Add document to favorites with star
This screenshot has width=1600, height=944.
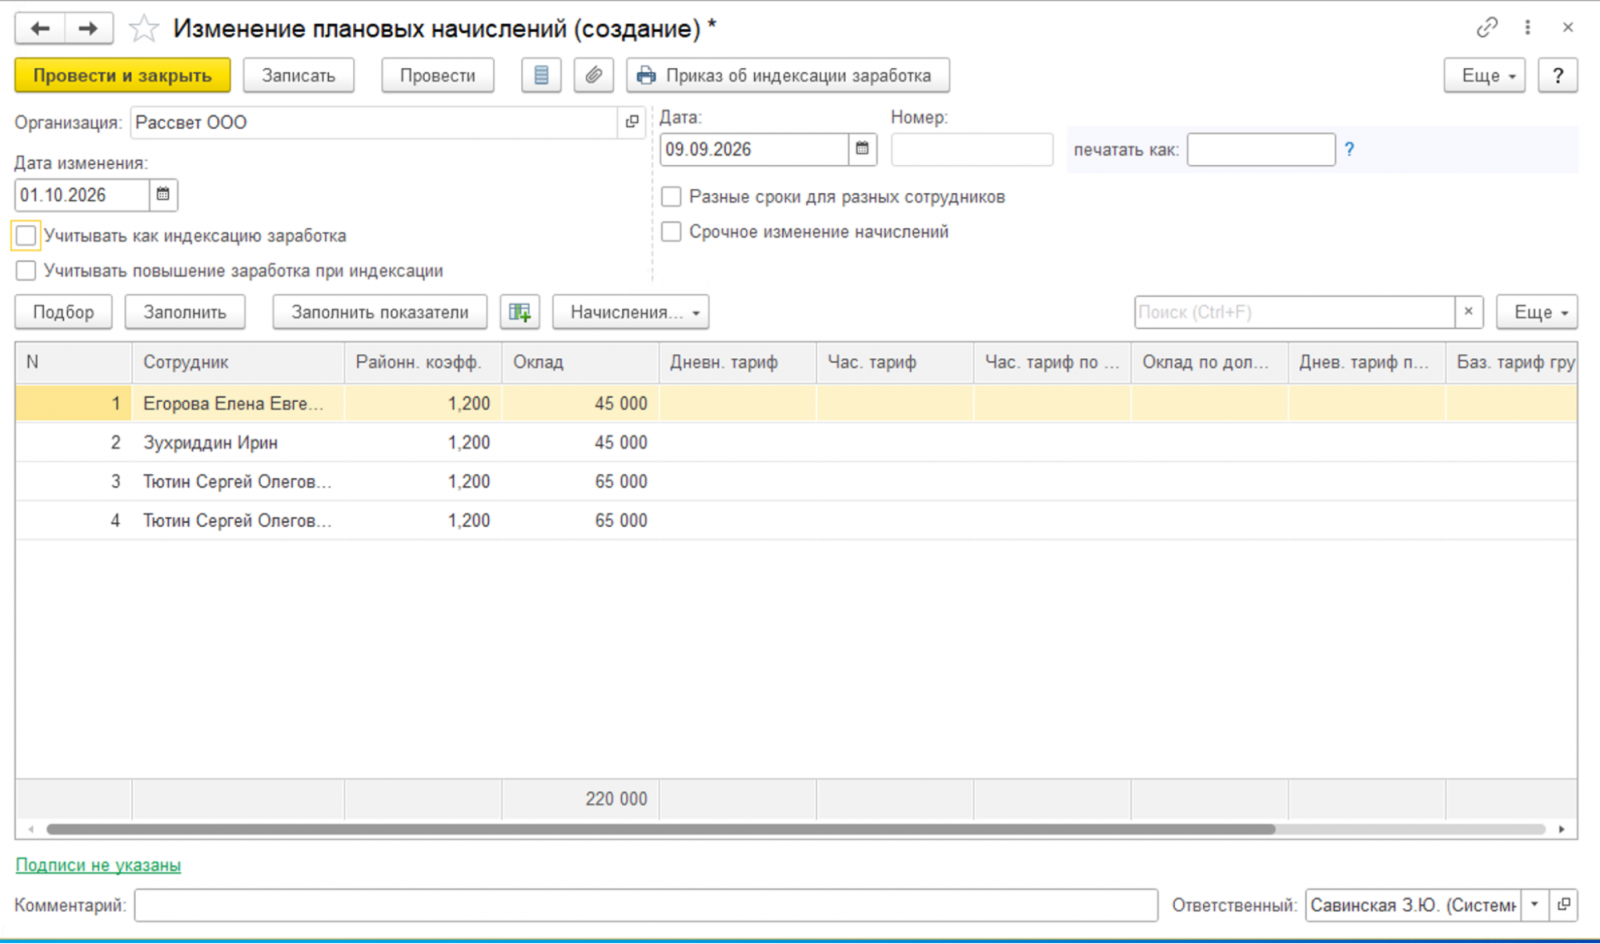pos(144,28)
